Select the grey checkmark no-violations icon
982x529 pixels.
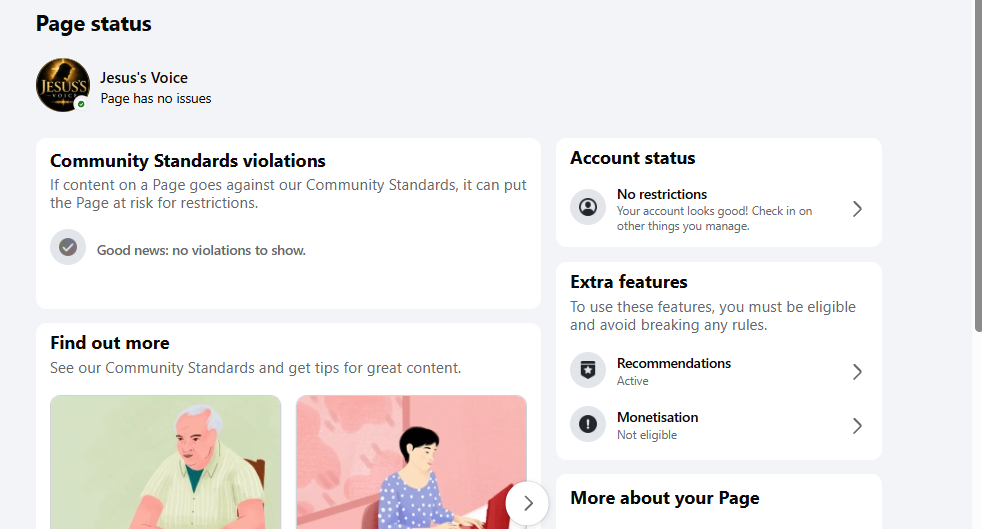point(68,247)
